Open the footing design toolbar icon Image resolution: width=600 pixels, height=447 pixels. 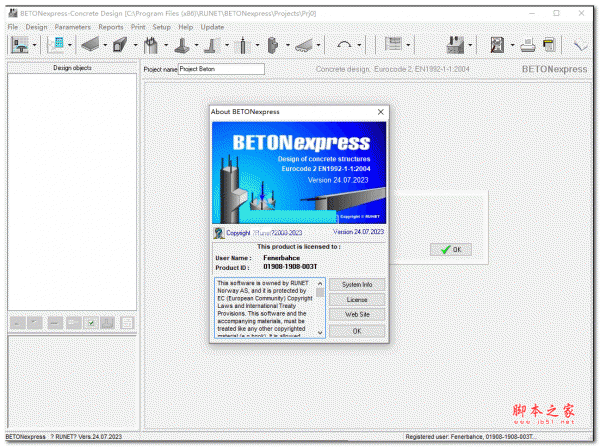[183, 45]
